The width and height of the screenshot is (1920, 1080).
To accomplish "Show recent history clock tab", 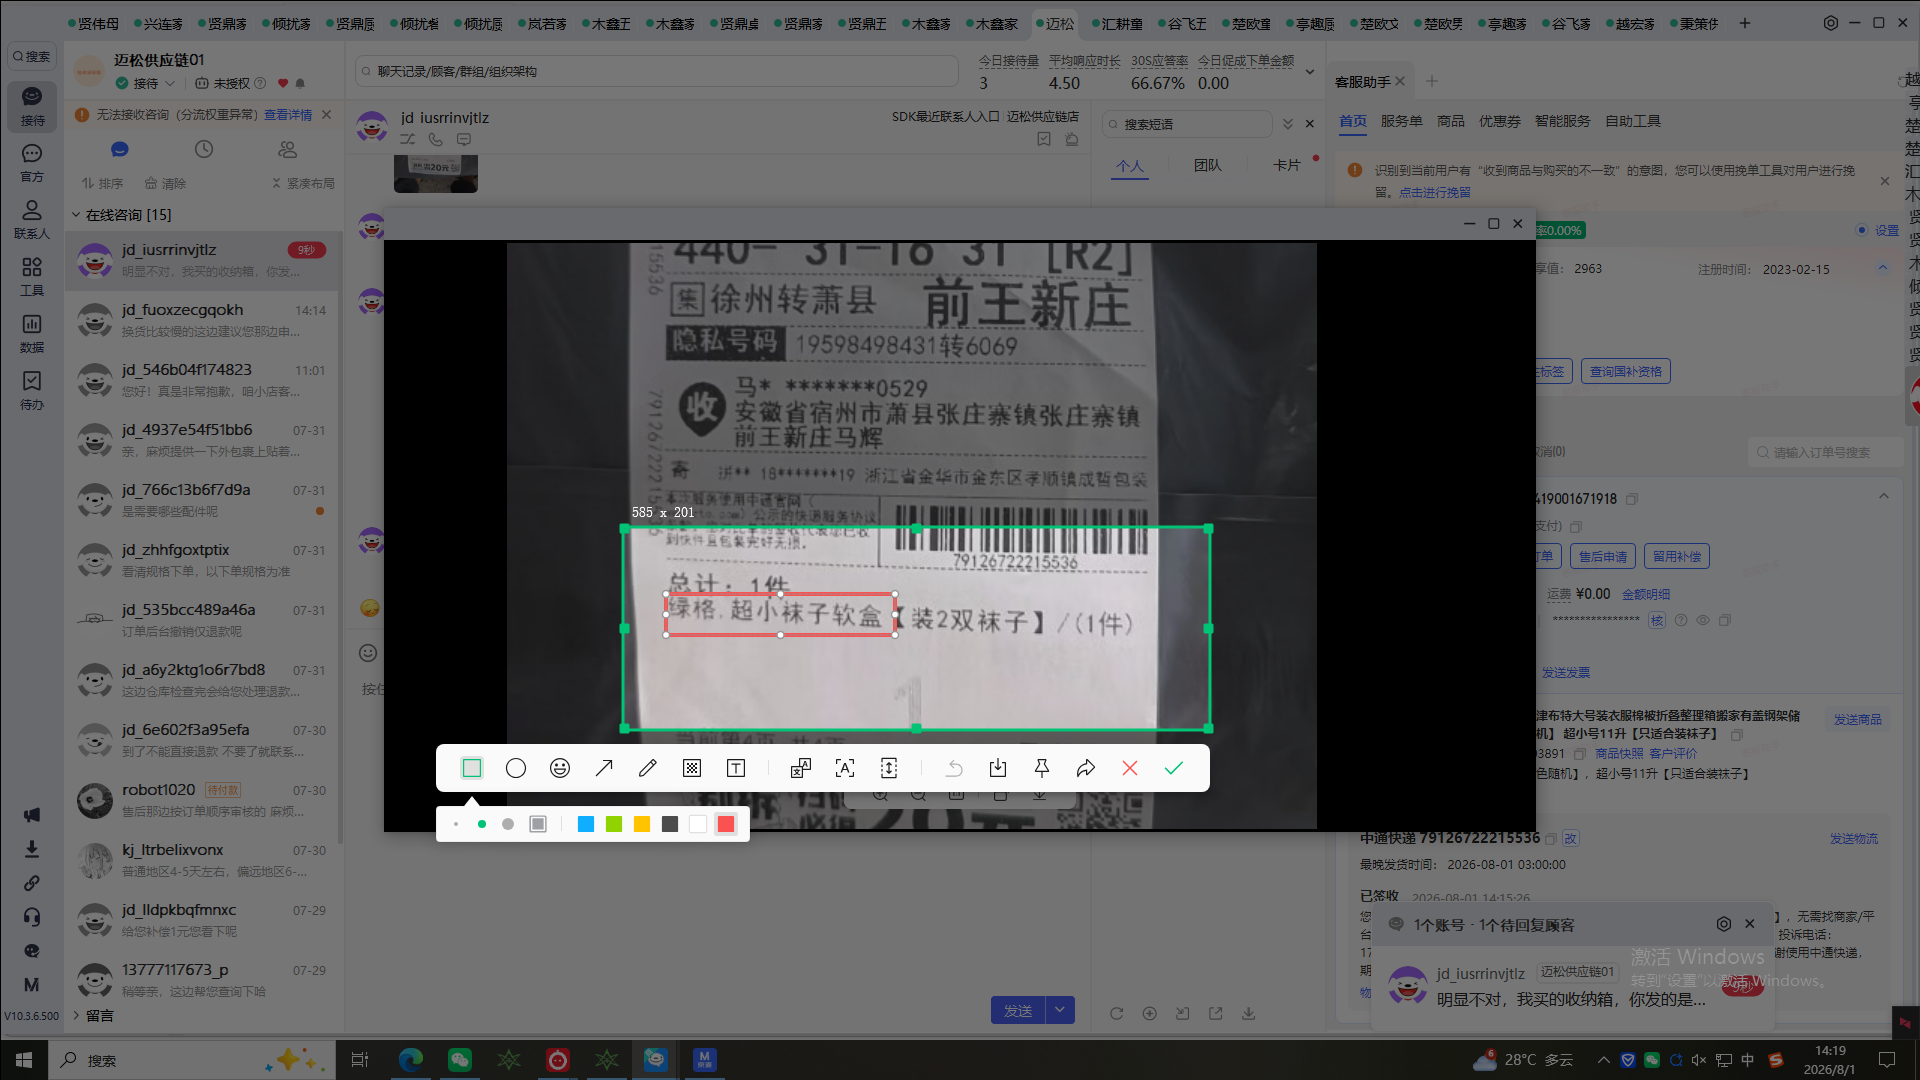I will [x=204, y=149].
